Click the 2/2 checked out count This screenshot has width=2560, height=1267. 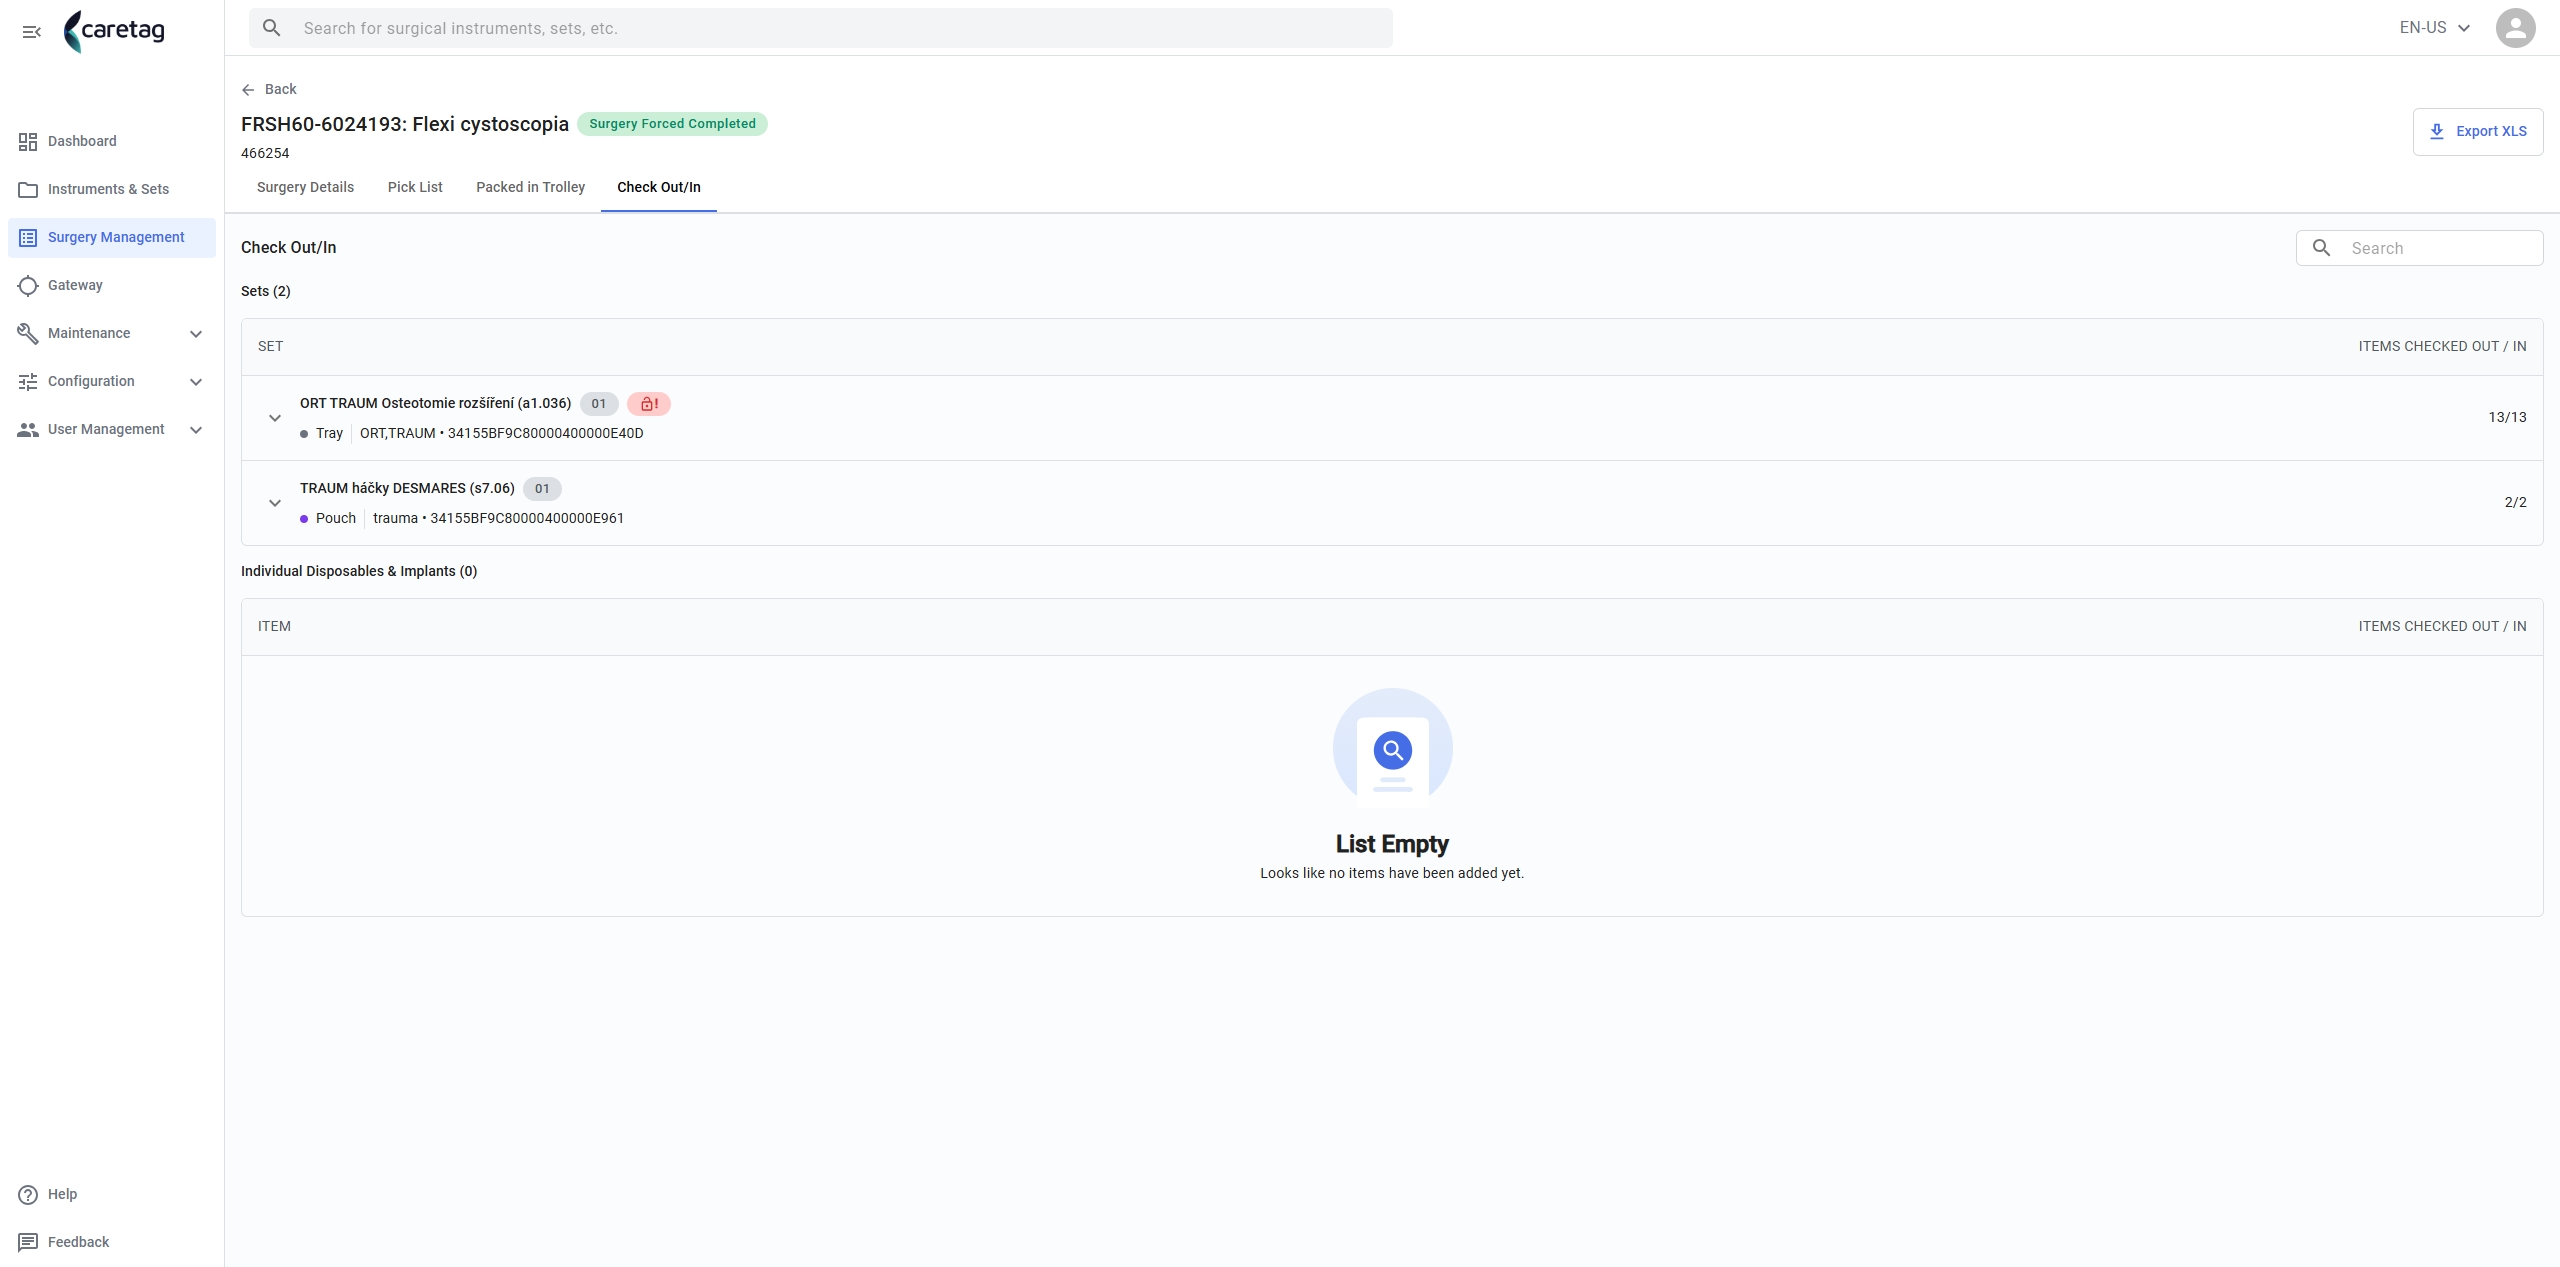pos(2515,503)
